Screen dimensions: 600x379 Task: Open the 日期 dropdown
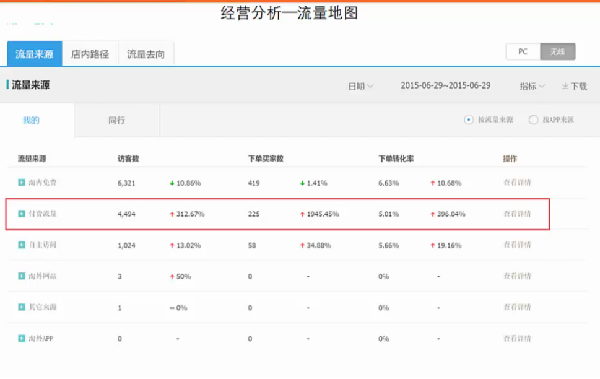[x=360, y=86]
